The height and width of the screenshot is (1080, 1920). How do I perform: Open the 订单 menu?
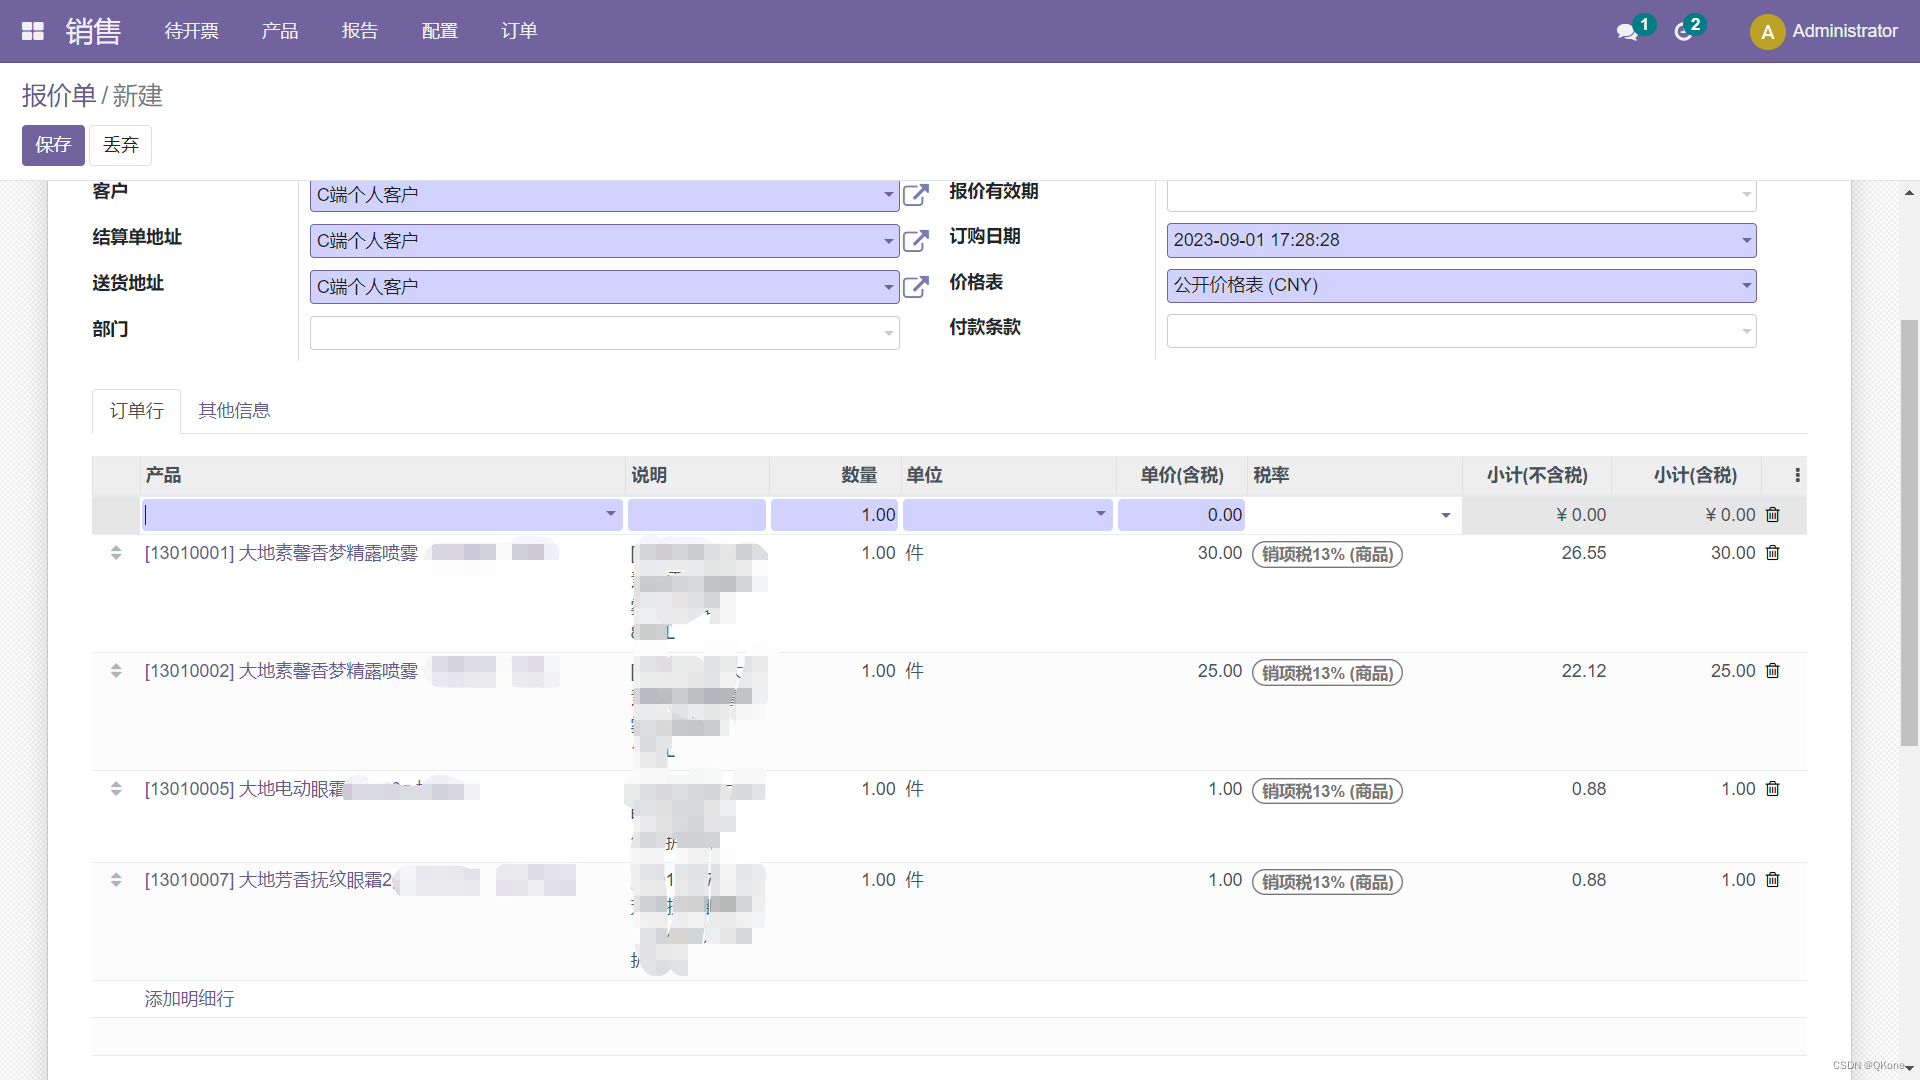point(519,31)
